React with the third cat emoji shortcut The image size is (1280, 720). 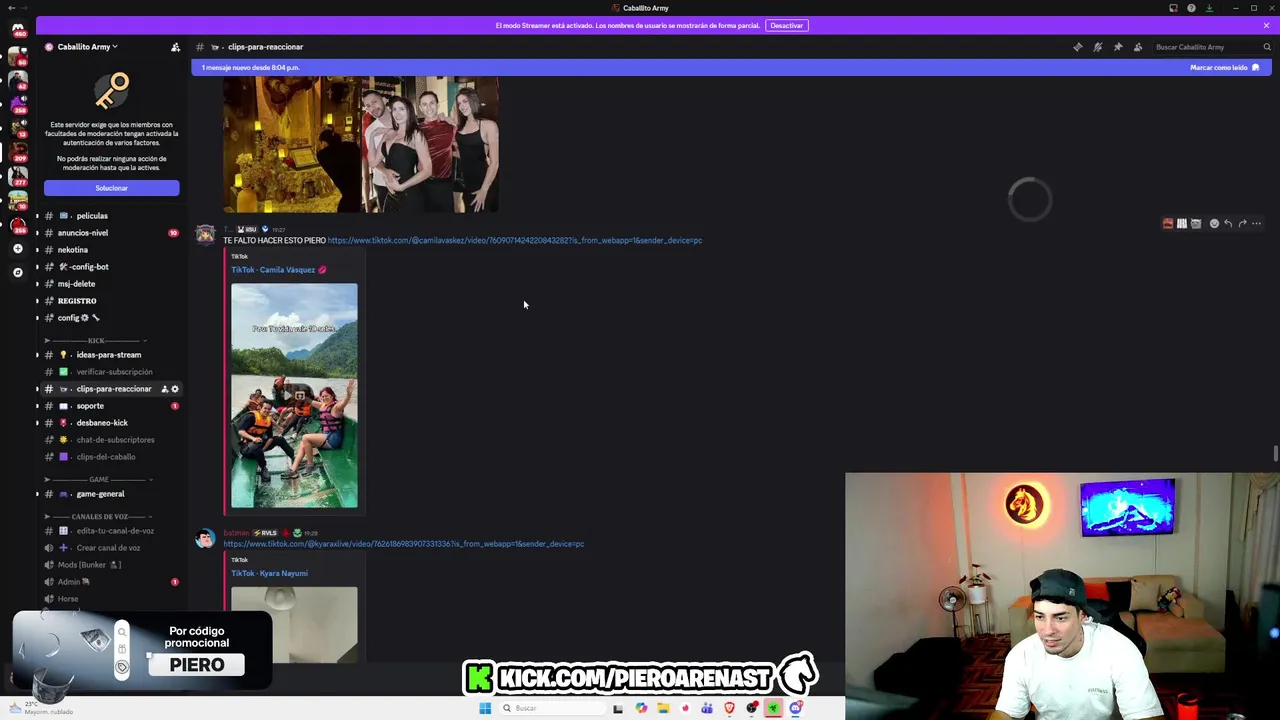pyautogui.click(x=1195, y=224)
